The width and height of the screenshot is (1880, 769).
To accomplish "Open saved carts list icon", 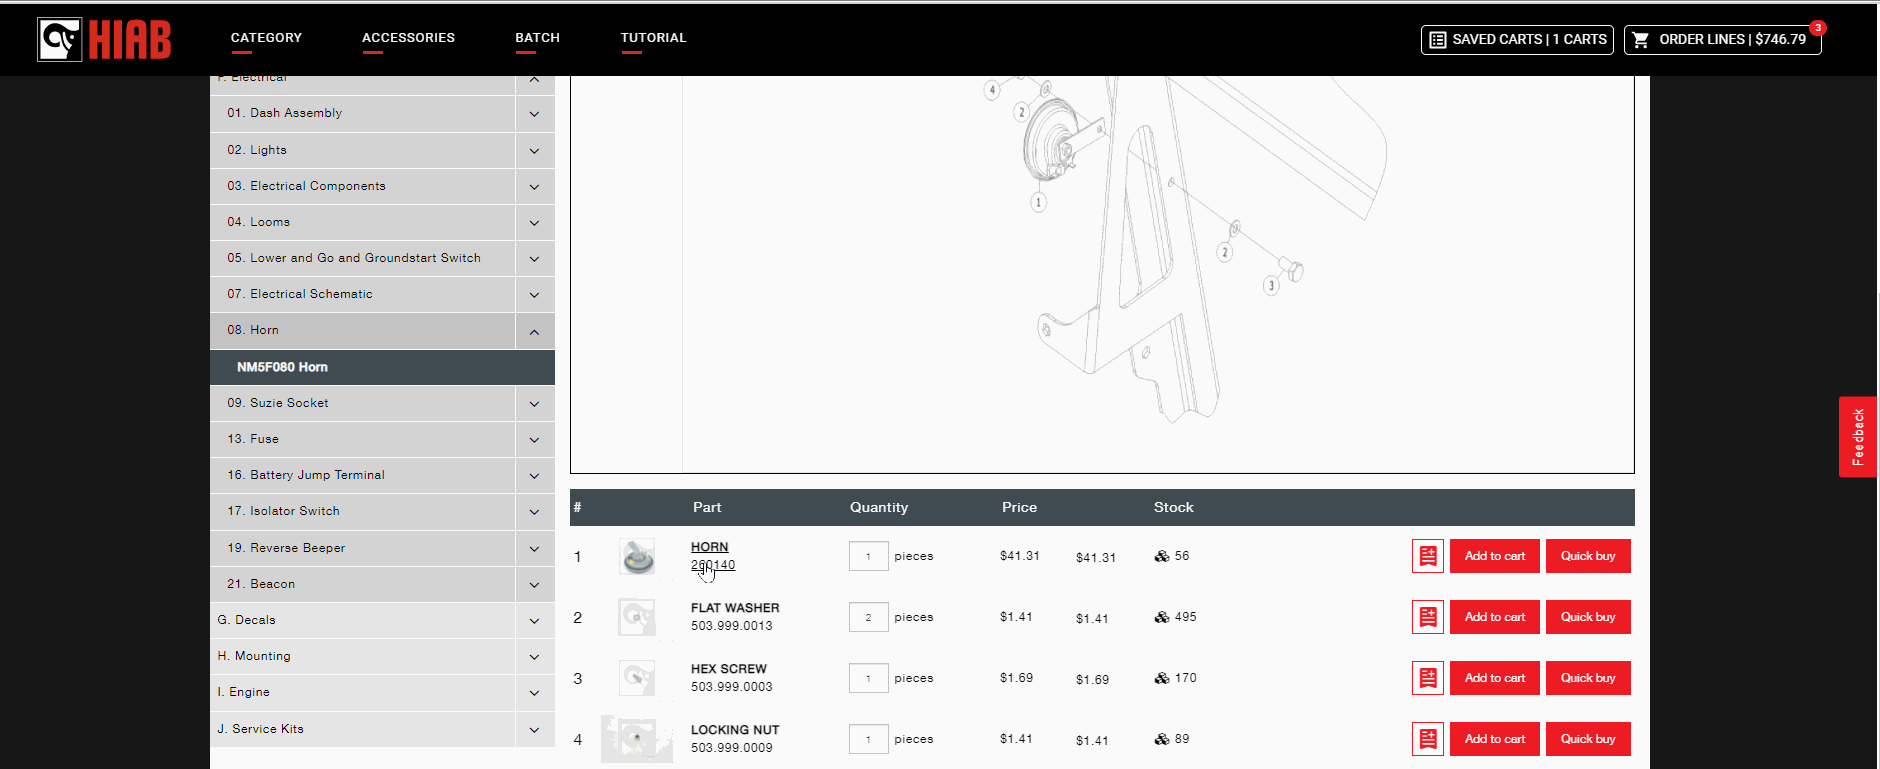I will click(x=1438, y=40).
